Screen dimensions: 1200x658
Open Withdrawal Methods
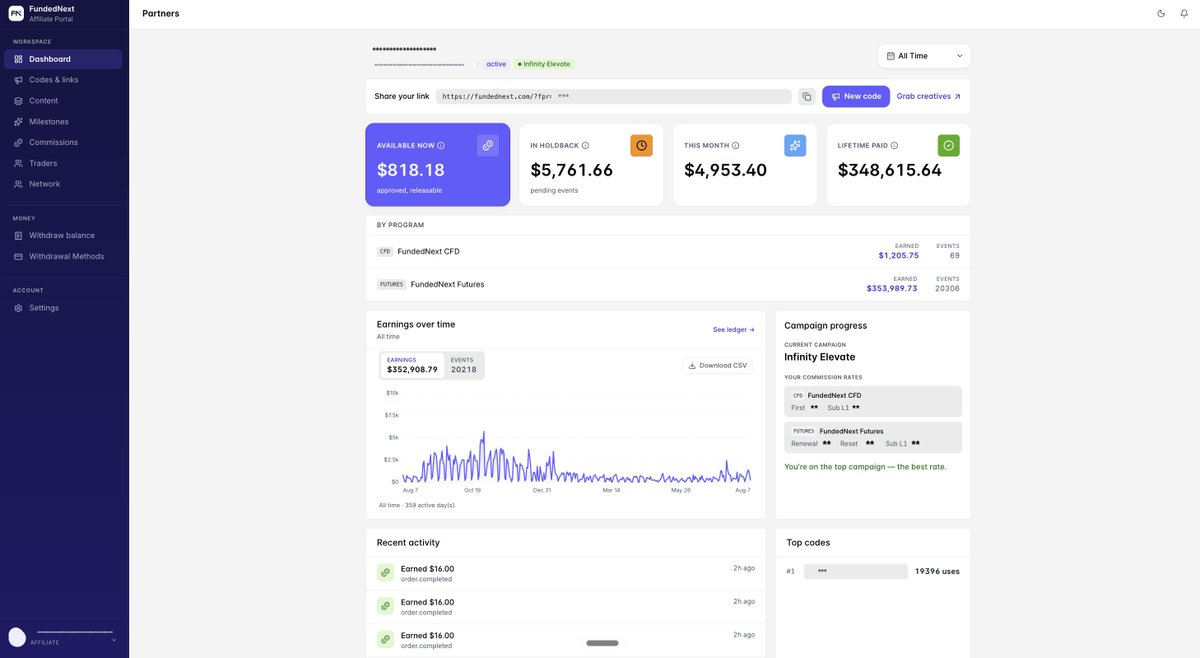click(64, 256)
